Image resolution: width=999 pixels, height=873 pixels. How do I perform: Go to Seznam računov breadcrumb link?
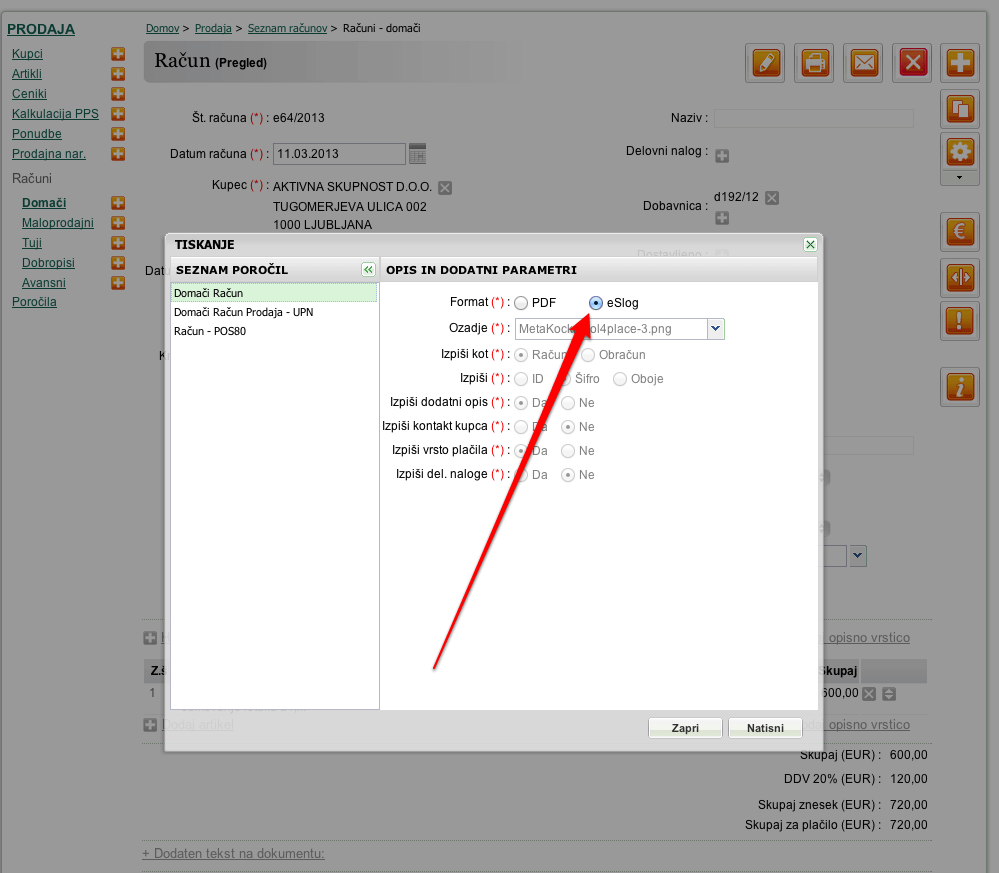point(287,28)
